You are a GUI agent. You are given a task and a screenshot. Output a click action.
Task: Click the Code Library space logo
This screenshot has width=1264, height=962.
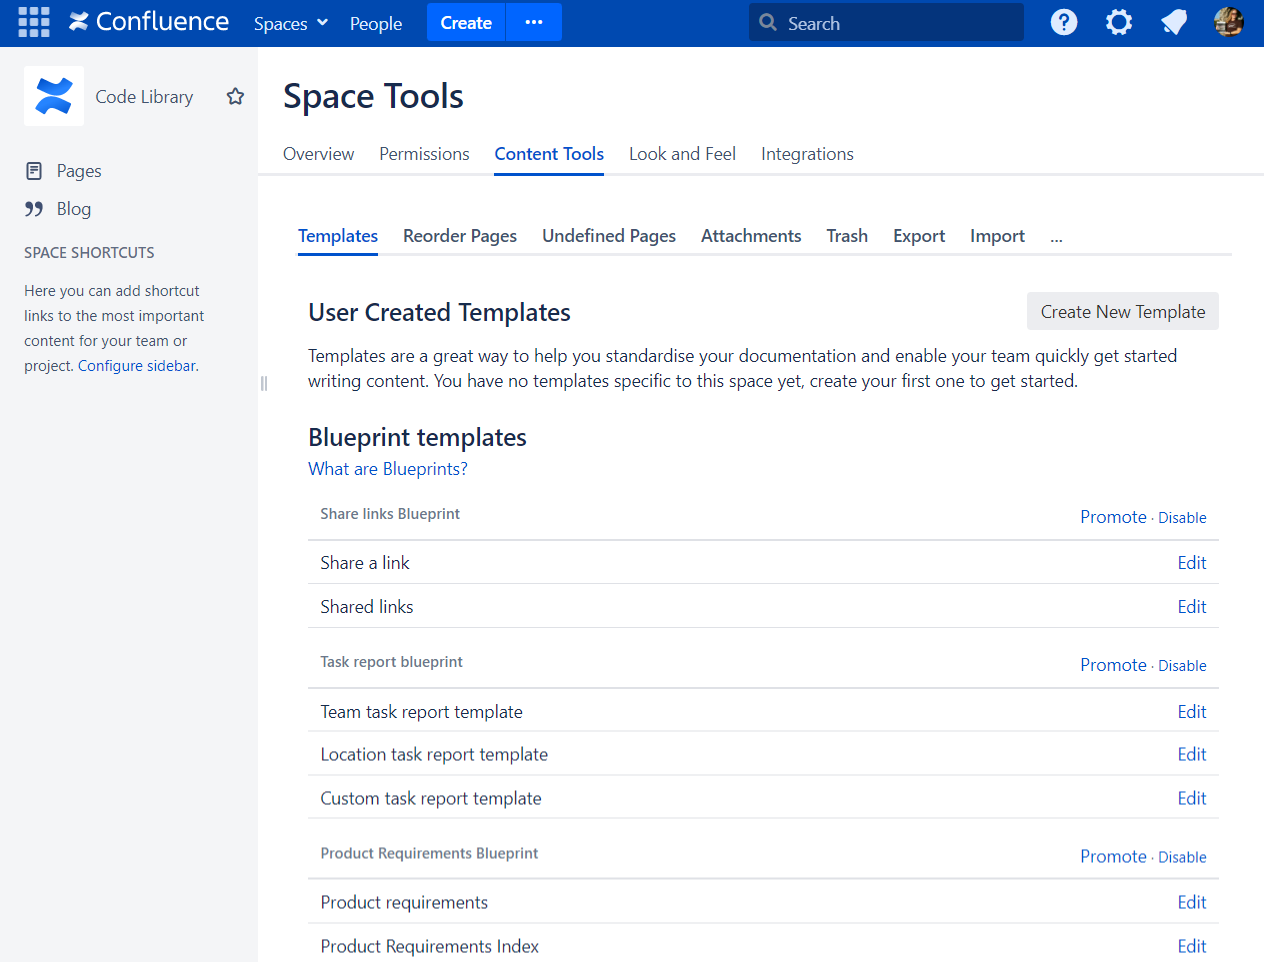54,96
